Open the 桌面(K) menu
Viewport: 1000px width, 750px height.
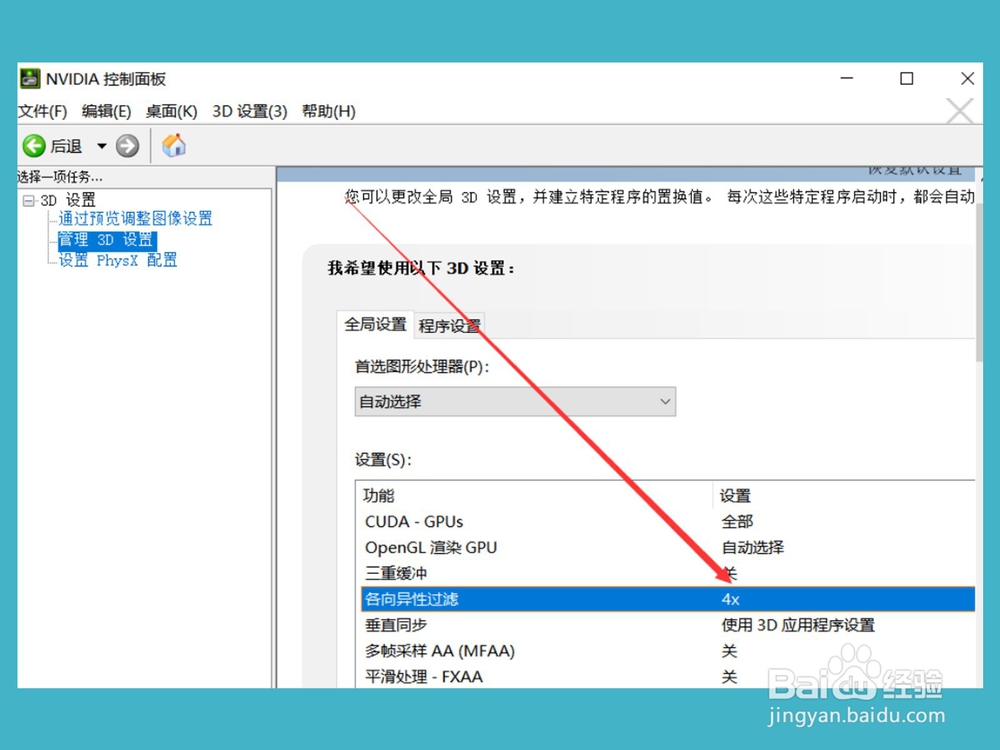coord(172,112)
